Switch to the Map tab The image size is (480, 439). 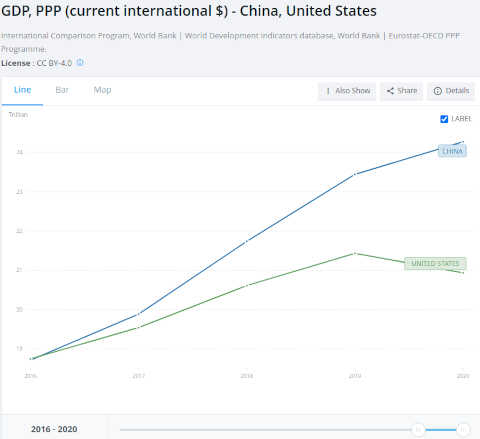[x=102, y=90]
